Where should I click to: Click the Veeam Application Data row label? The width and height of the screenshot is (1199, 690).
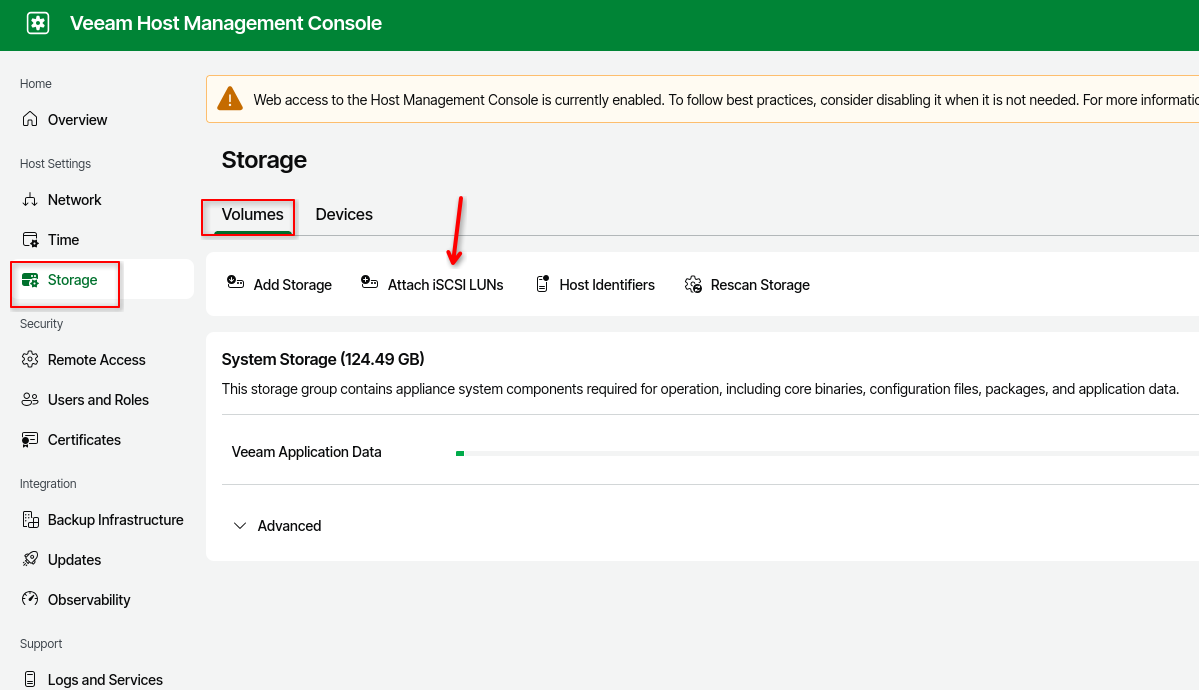click(x=306, y=452)
